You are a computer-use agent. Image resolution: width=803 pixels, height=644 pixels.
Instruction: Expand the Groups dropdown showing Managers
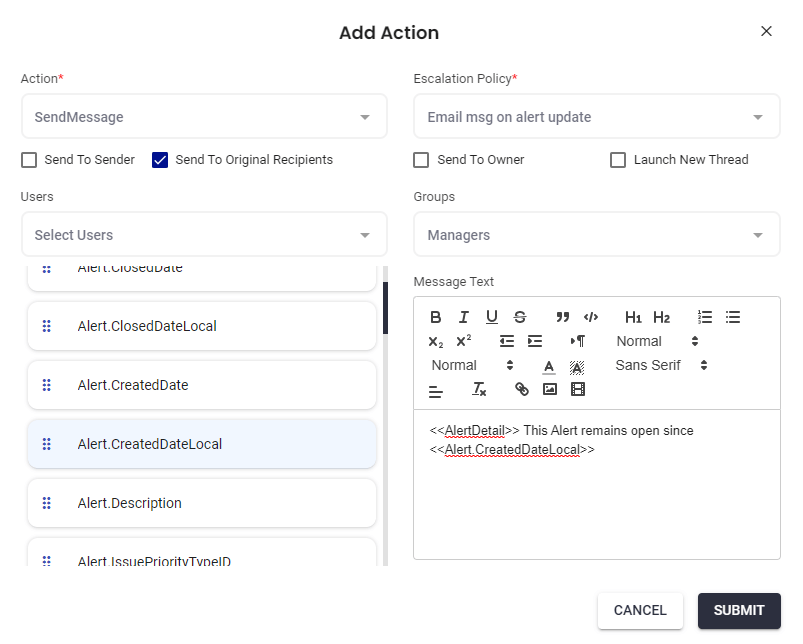597,235
